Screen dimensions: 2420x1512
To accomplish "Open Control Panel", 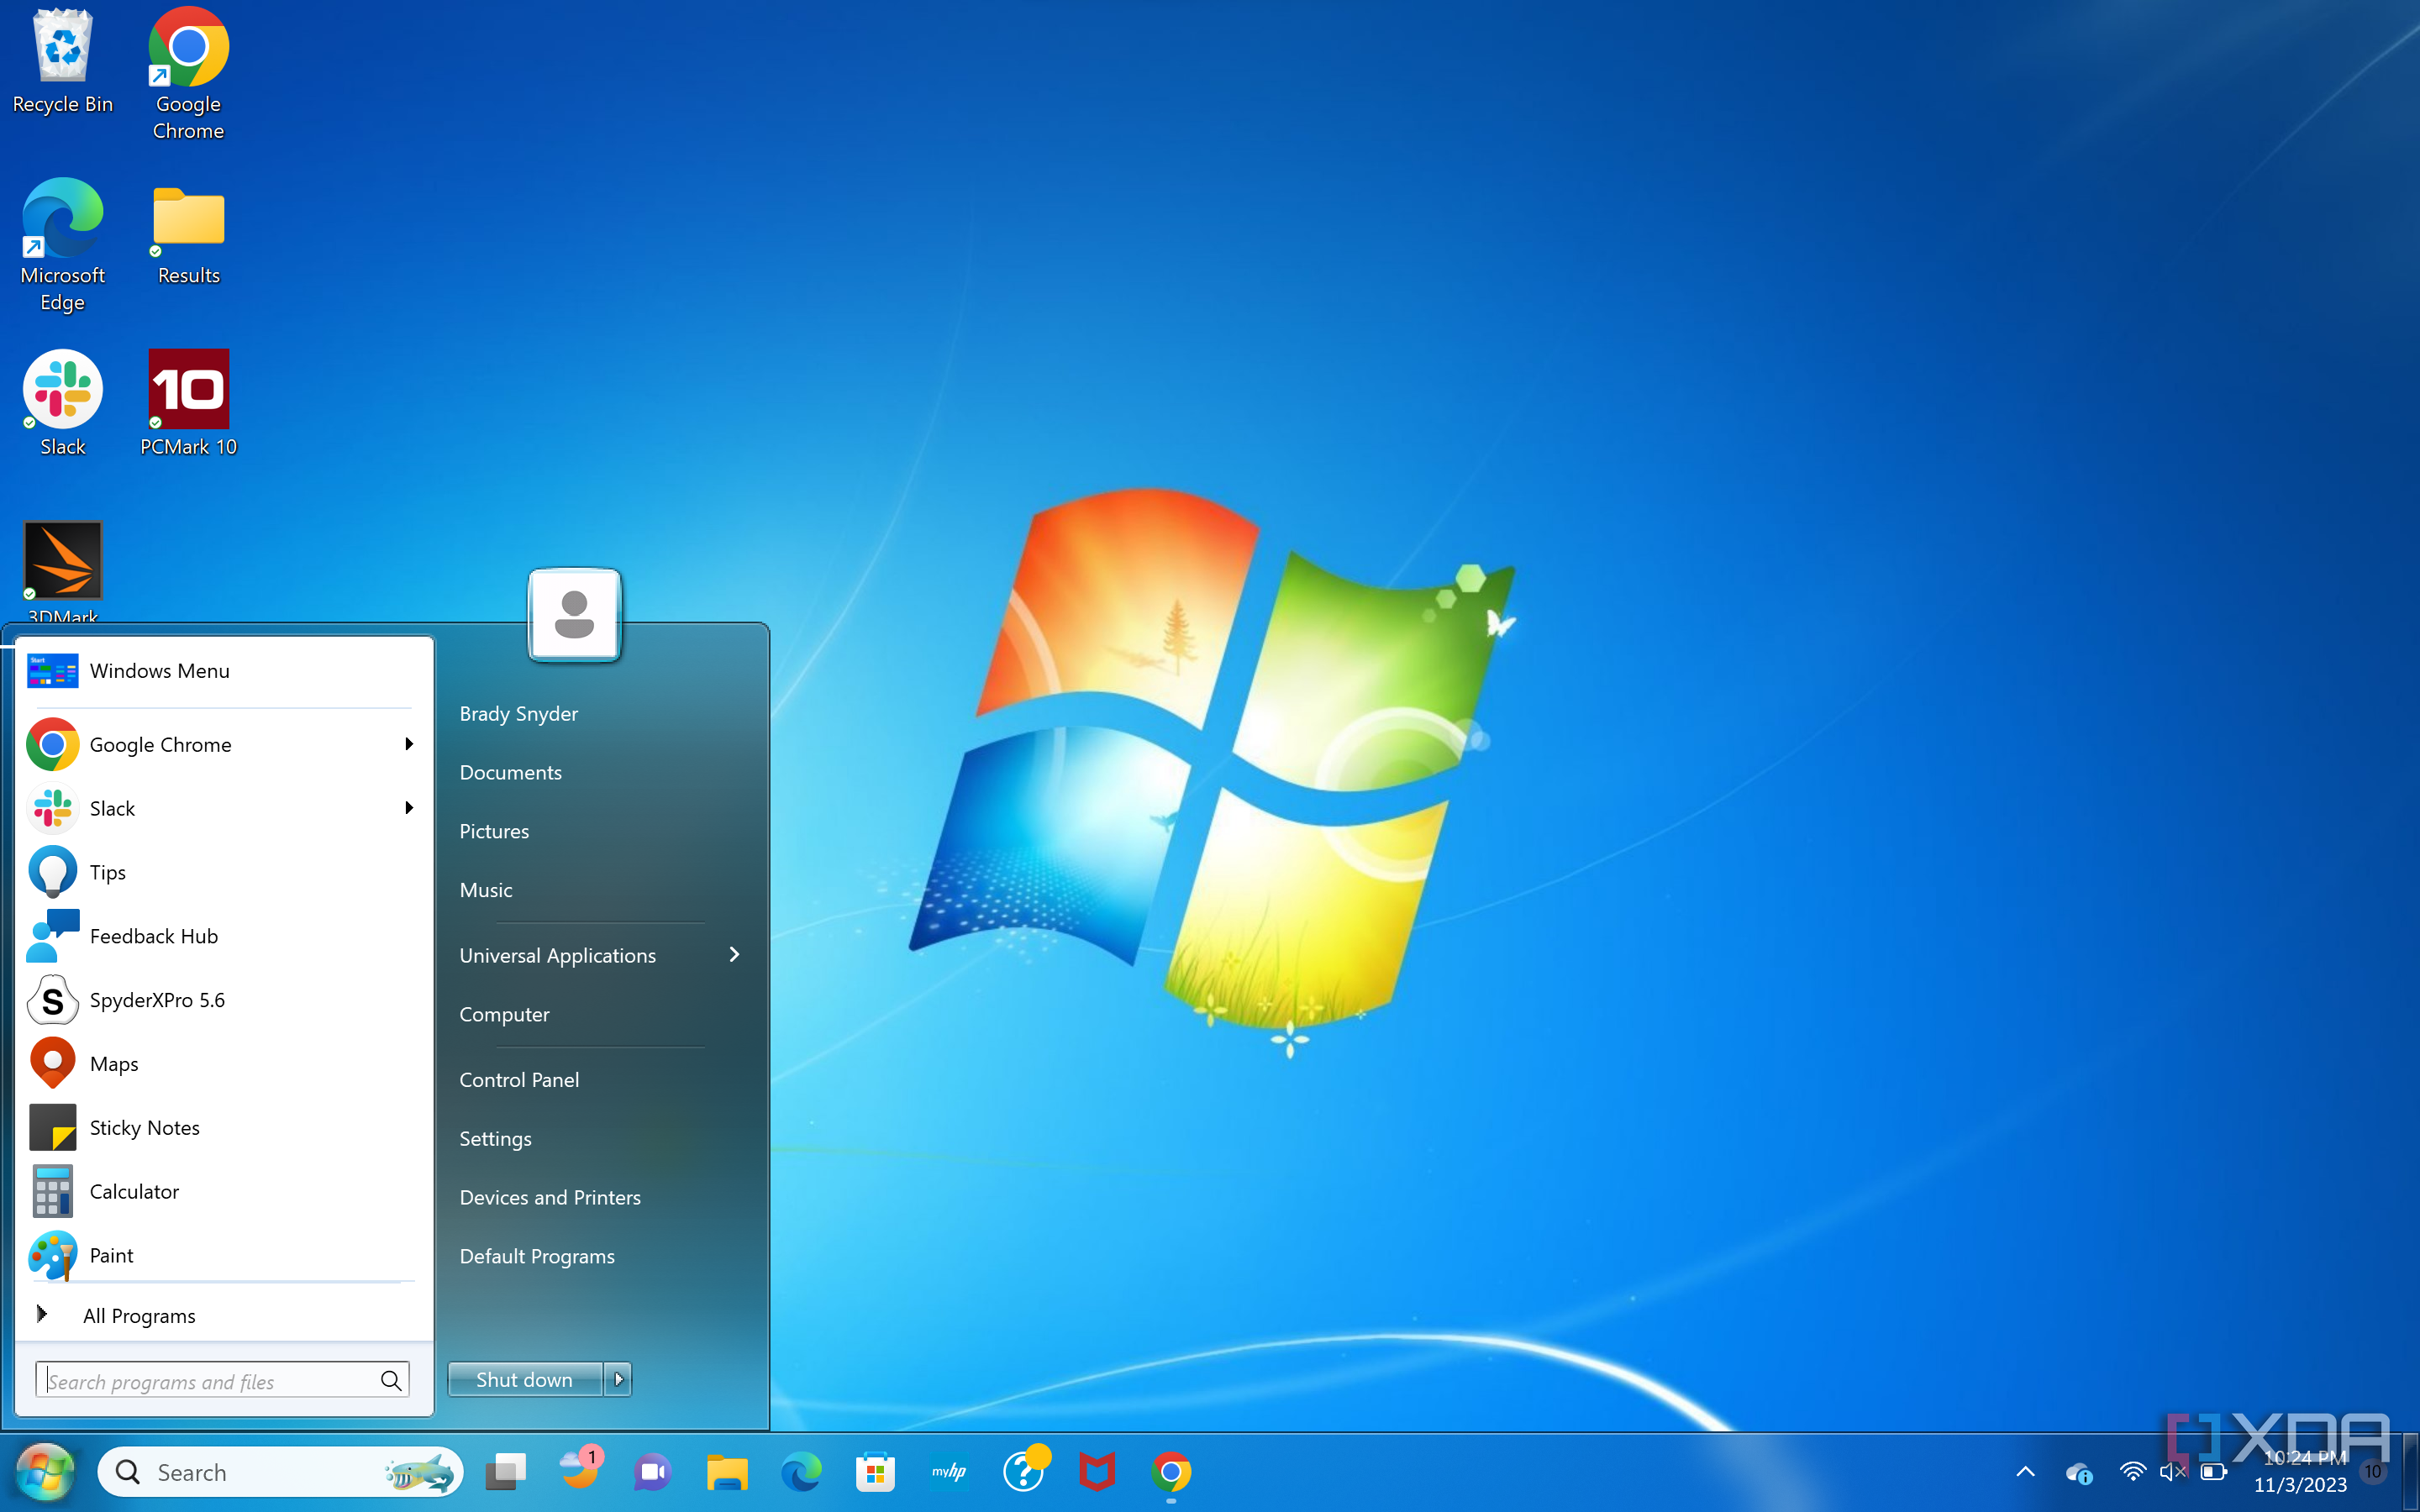I will [x=519, y=1080].
